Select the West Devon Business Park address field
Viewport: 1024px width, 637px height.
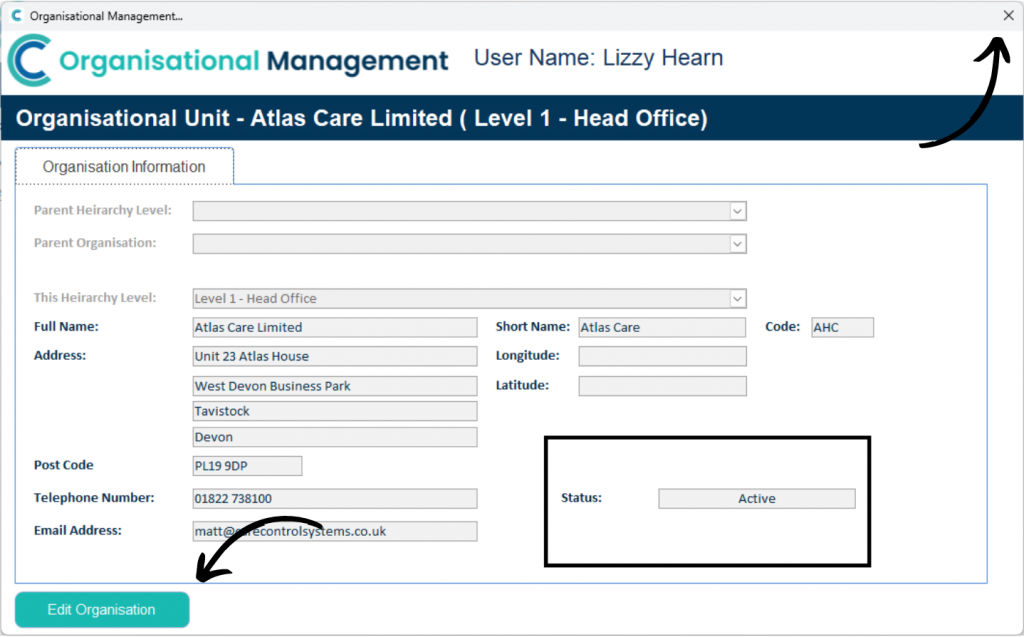point(335,386)
